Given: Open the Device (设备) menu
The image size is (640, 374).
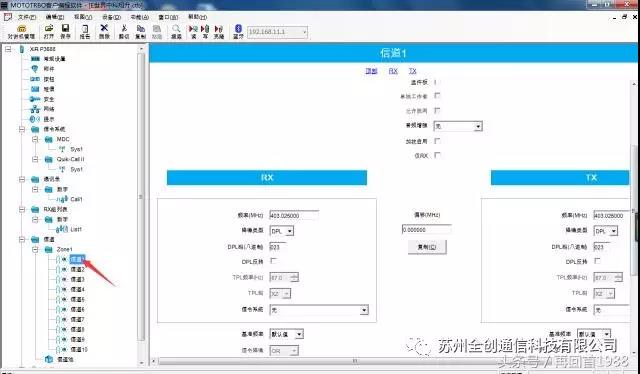Looking at the screenshot, I should click(x=111, y=17).
